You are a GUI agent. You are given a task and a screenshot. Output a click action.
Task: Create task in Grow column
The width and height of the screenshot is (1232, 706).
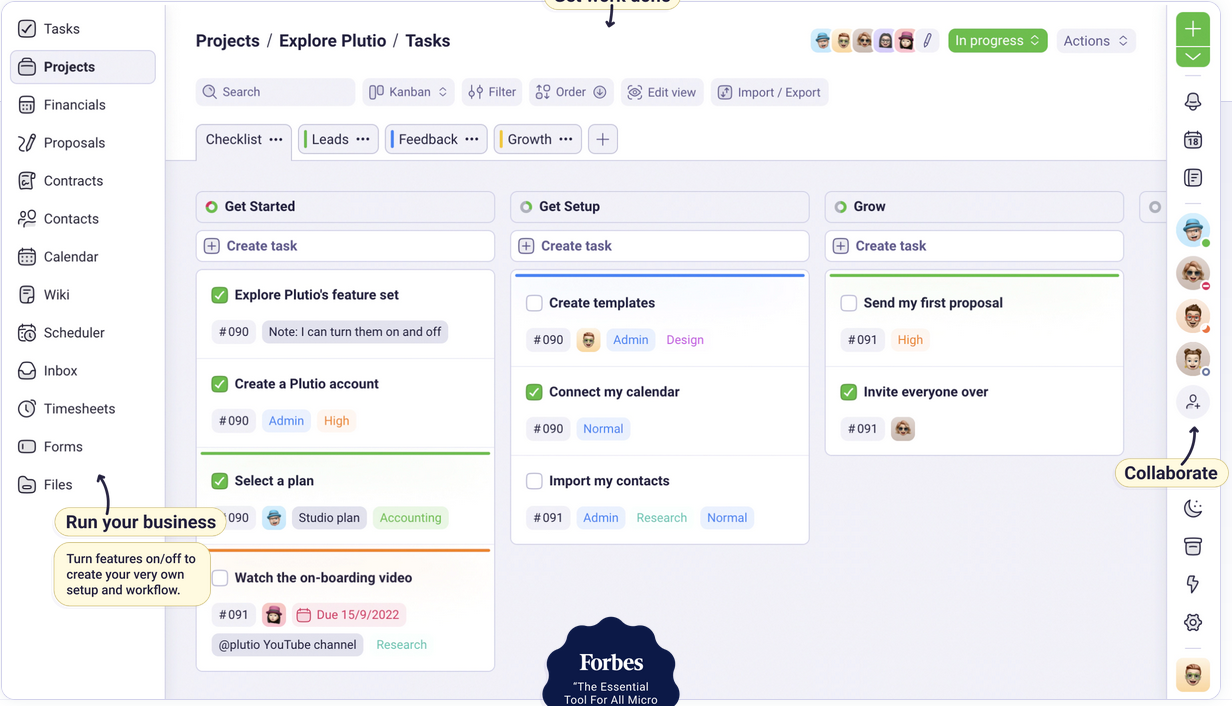click(974, 246)
